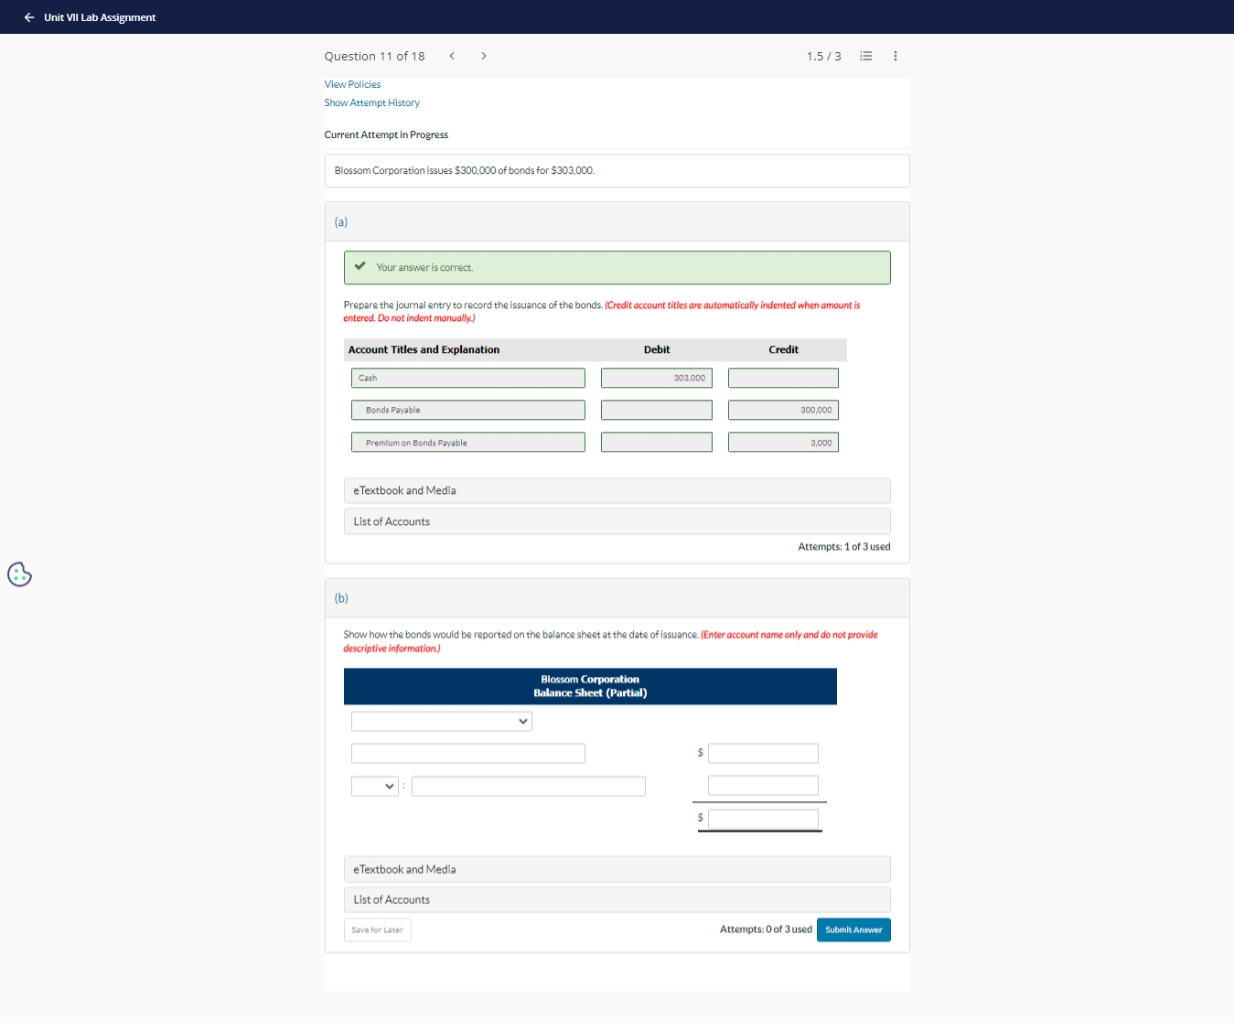
Task: Click 'Attempts: 1 of 3 used' text
Action: 844,547
